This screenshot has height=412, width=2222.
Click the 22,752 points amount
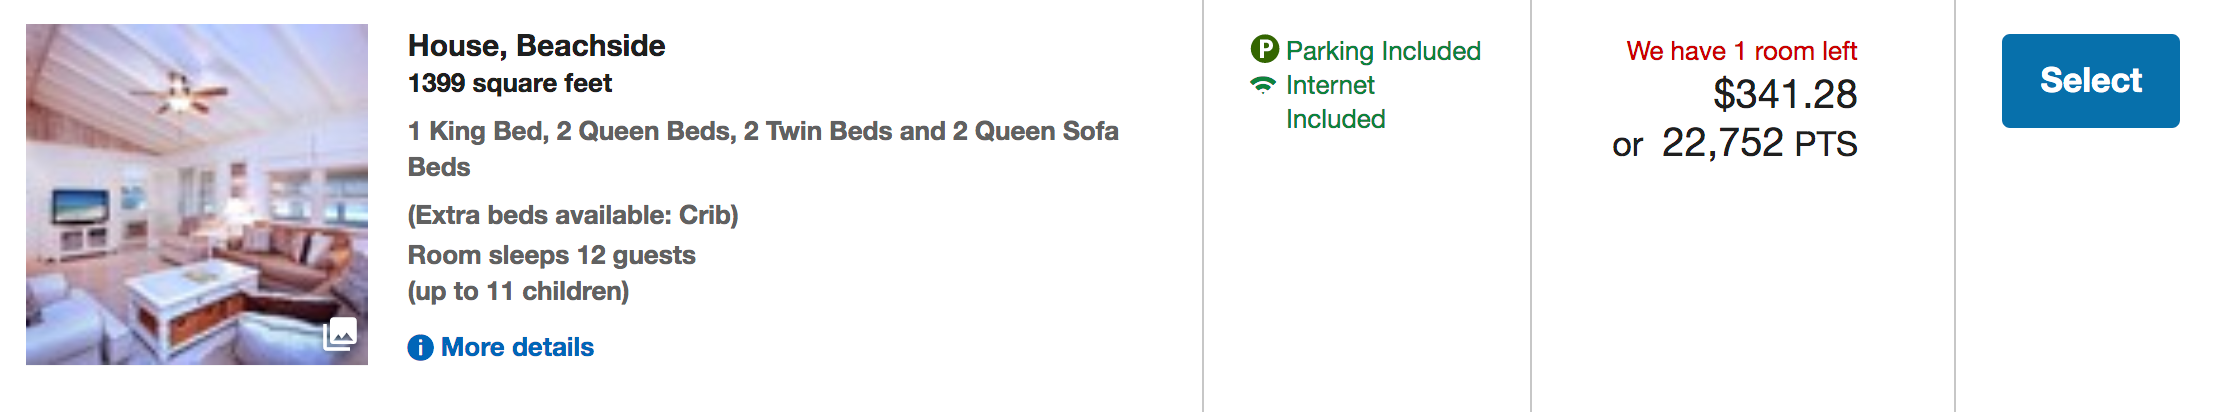[x=1722, y=143]
